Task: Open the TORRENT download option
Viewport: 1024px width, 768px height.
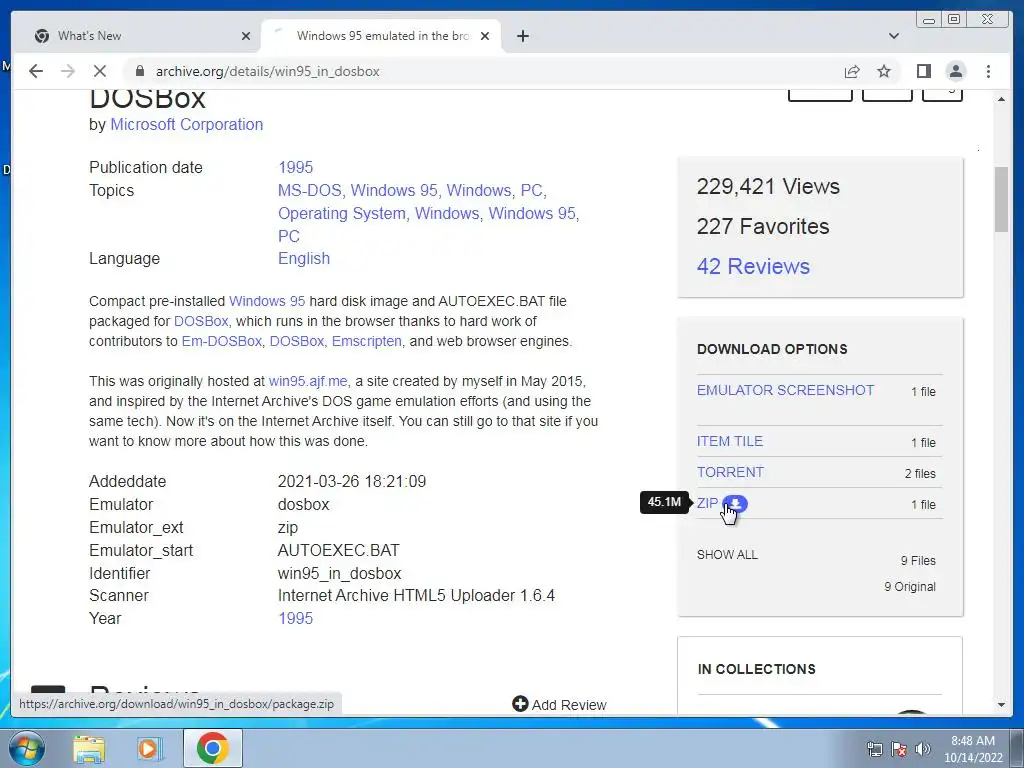Action: tap(730, 472)
